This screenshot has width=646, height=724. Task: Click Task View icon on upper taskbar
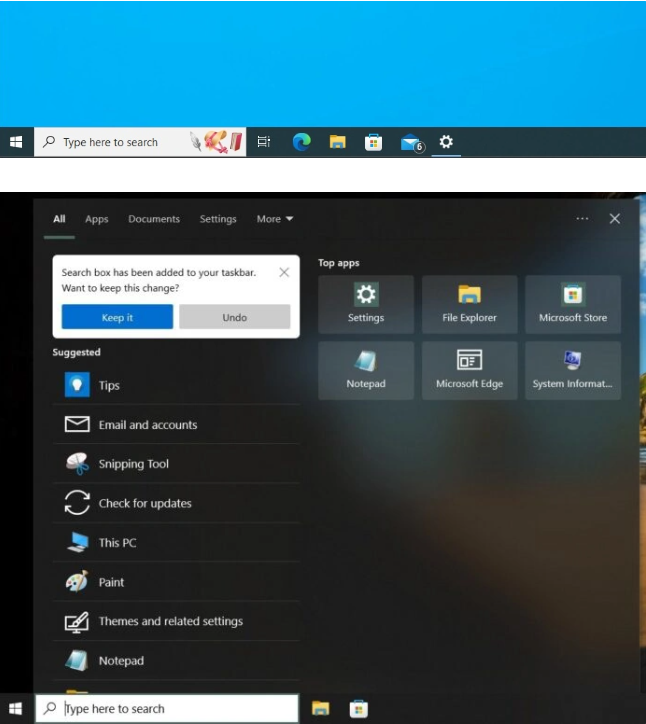coord(264,143)
